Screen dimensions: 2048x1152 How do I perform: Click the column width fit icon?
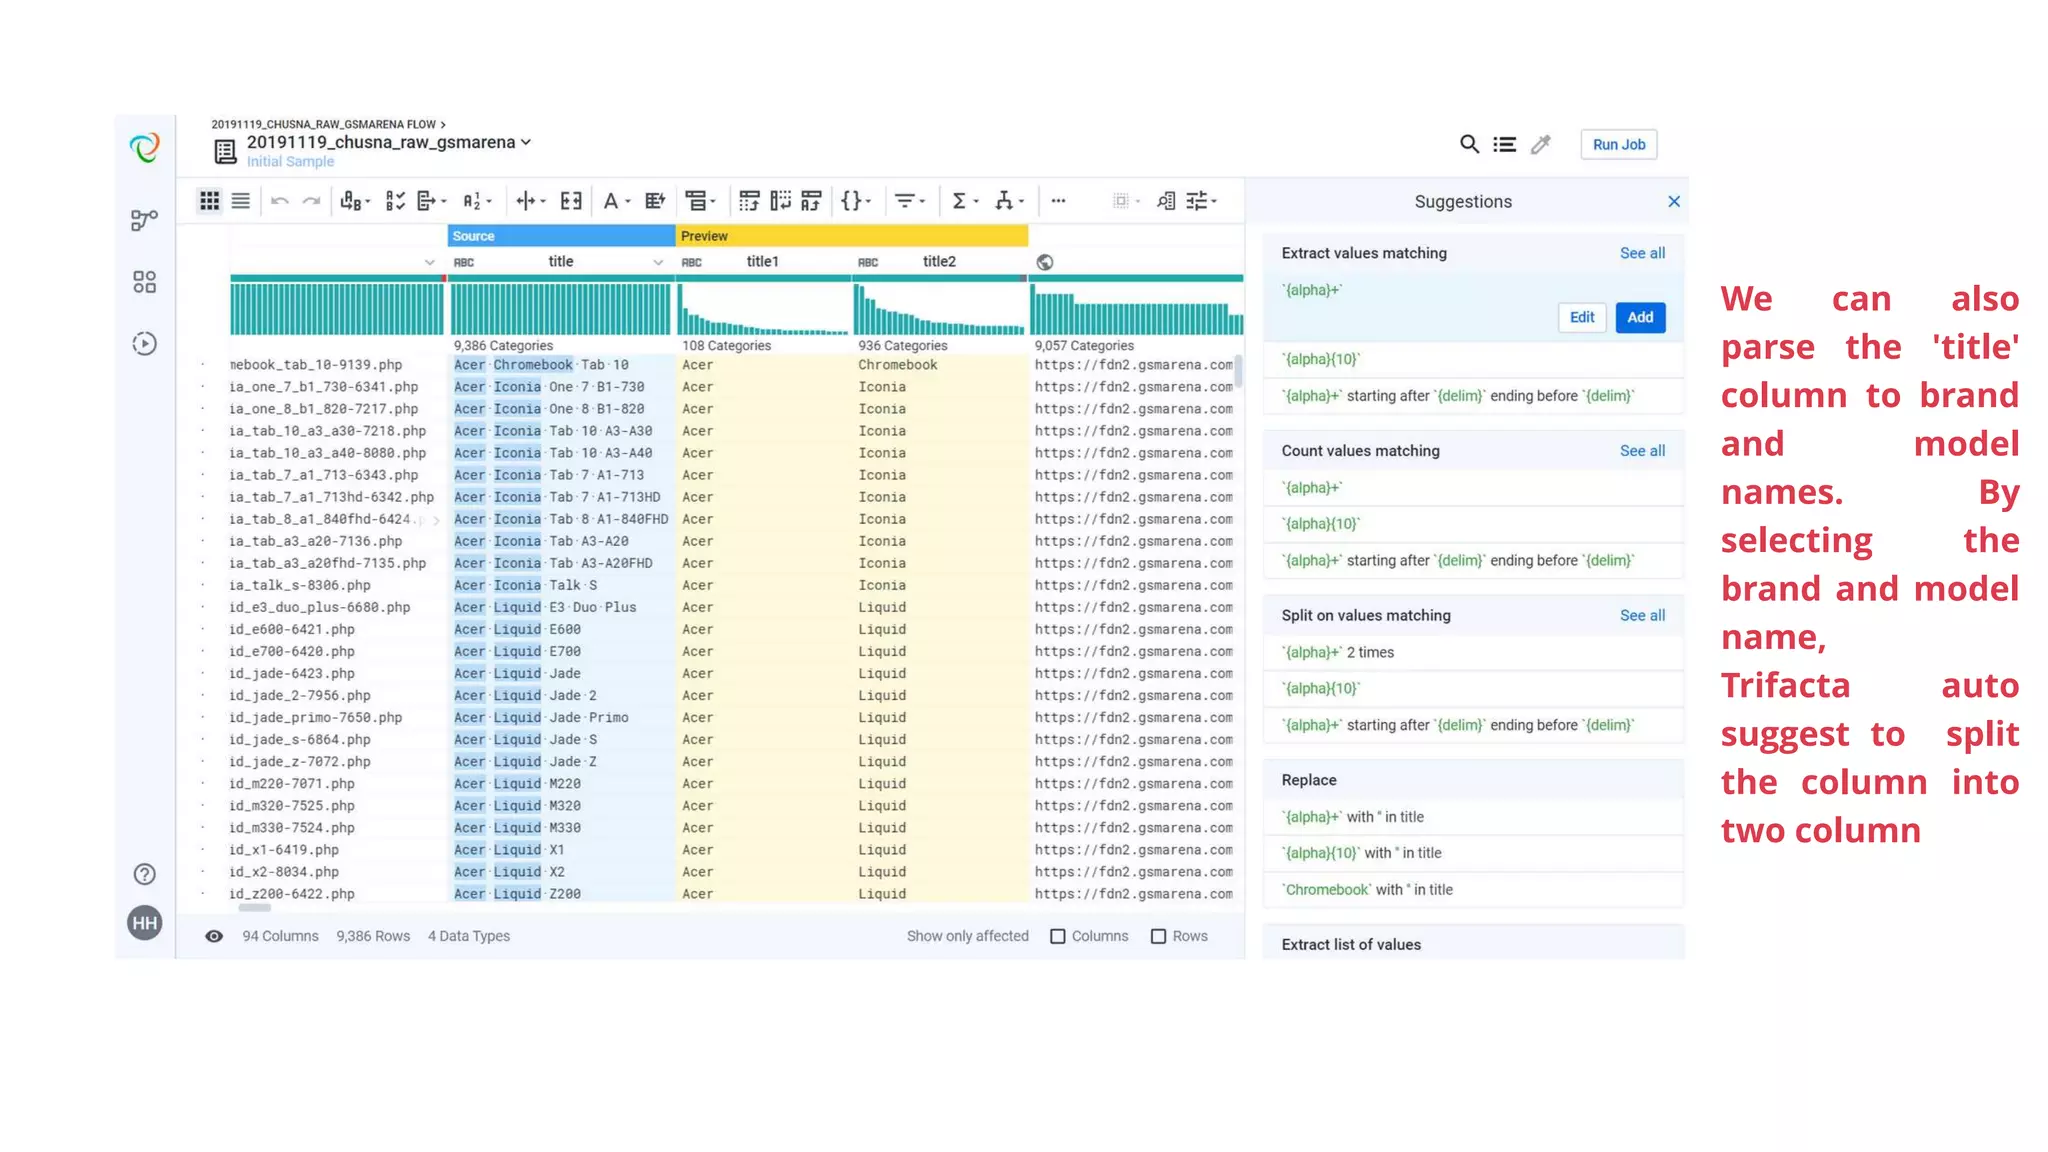[571, 201]
